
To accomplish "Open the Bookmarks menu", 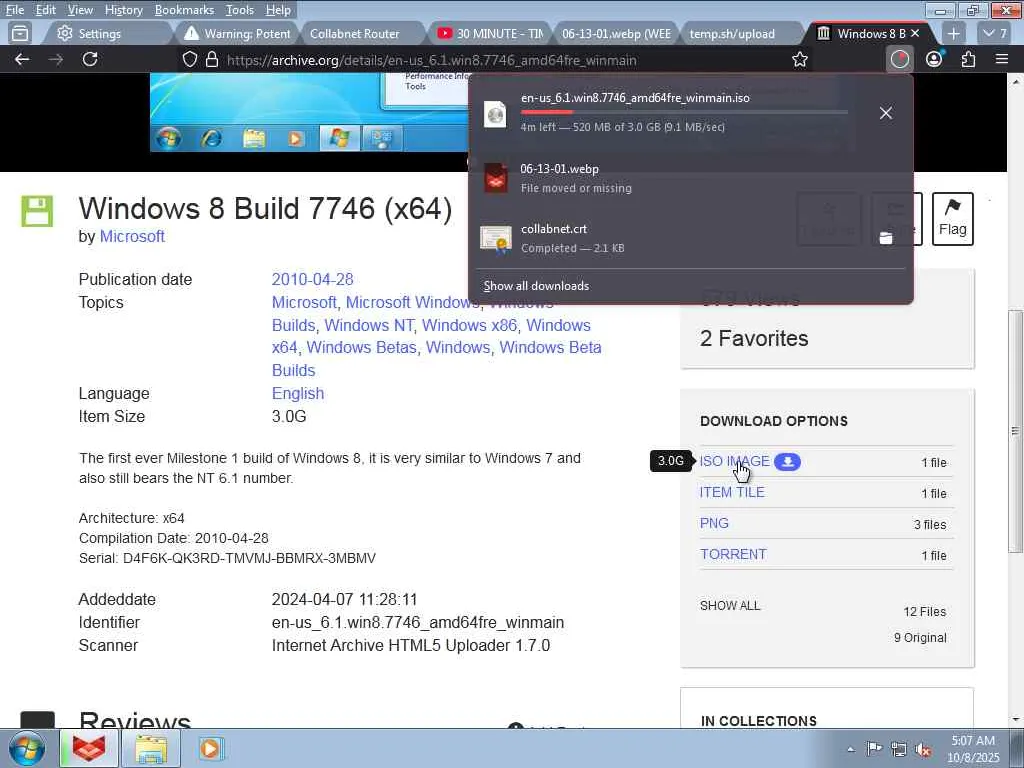I will point(184,10).
